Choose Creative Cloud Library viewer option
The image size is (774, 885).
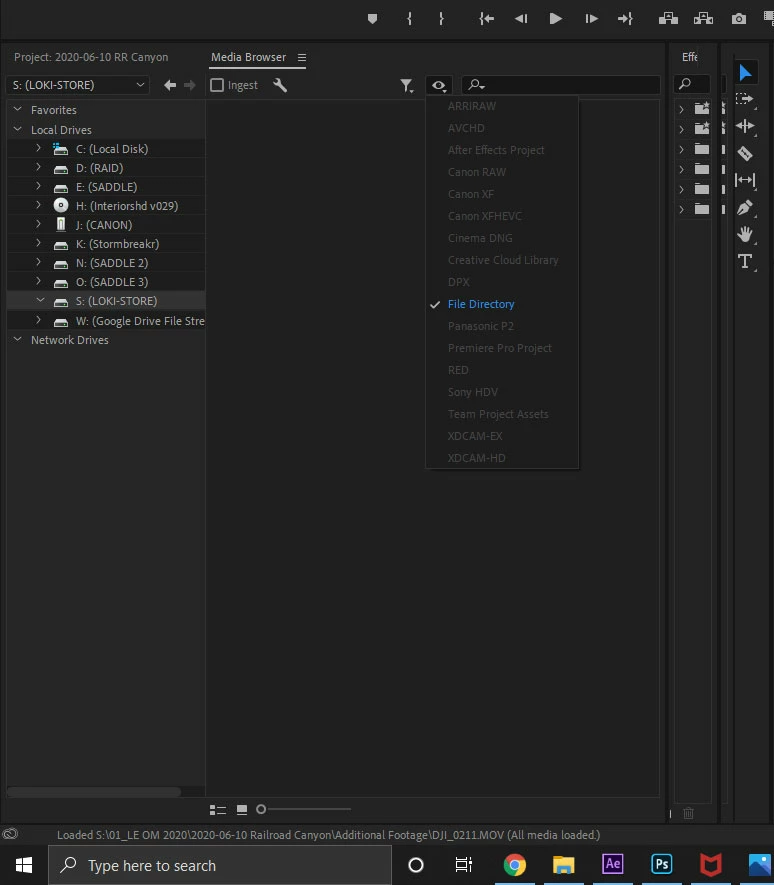(x=503, y=260)
